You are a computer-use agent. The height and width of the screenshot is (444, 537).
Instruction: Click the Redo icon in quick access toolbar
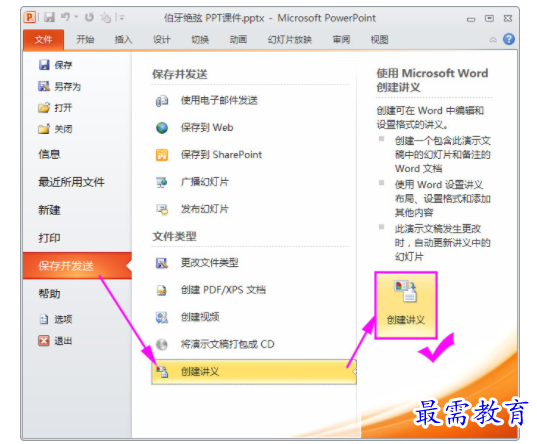coord(89,17)
